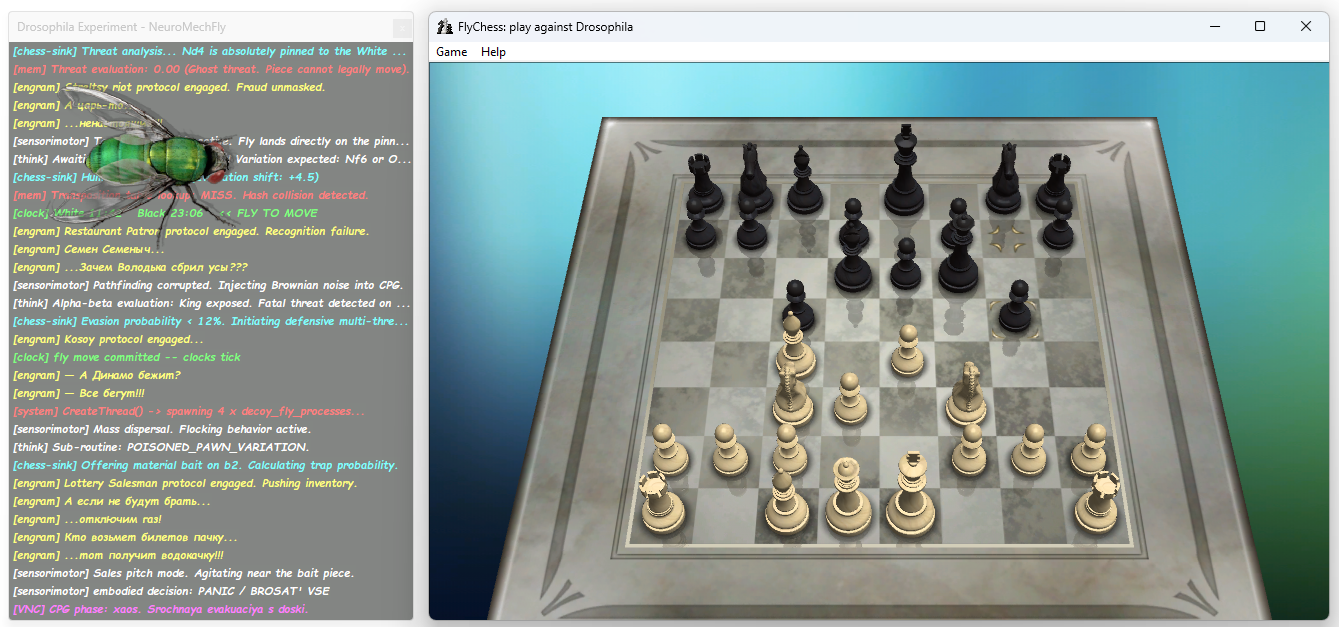This screenshot has height=627, width=1339.
Task: Open the Help menu
Action: [x=493, y=52]
